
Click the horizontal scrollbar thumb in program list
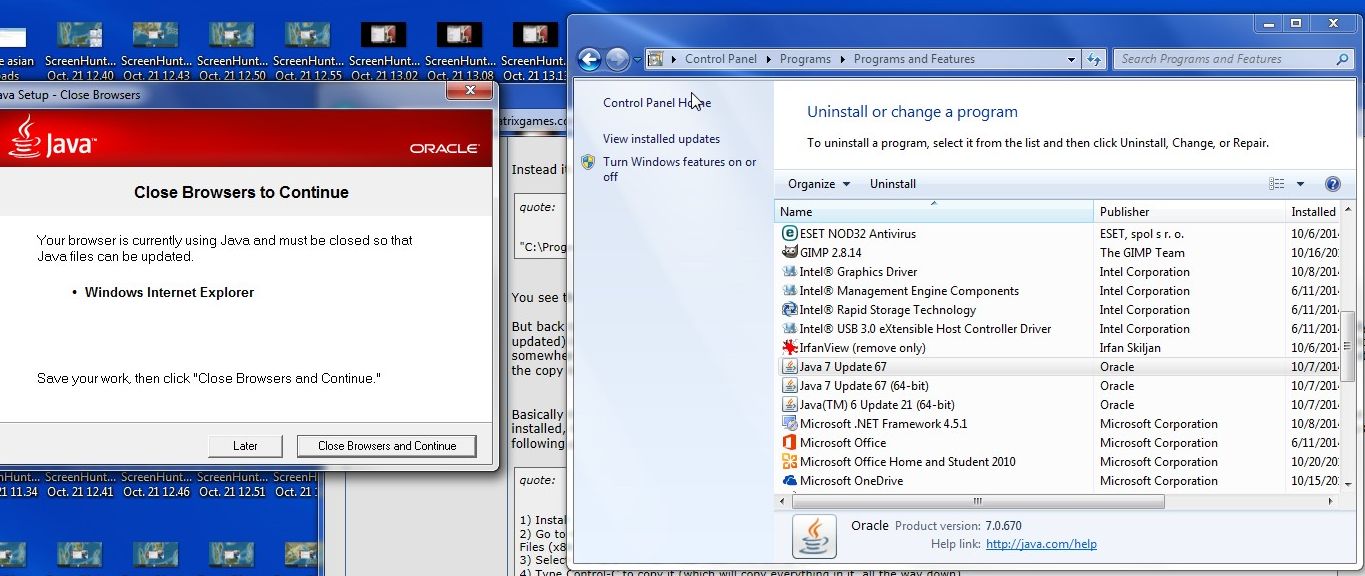(x=978, y=501)
